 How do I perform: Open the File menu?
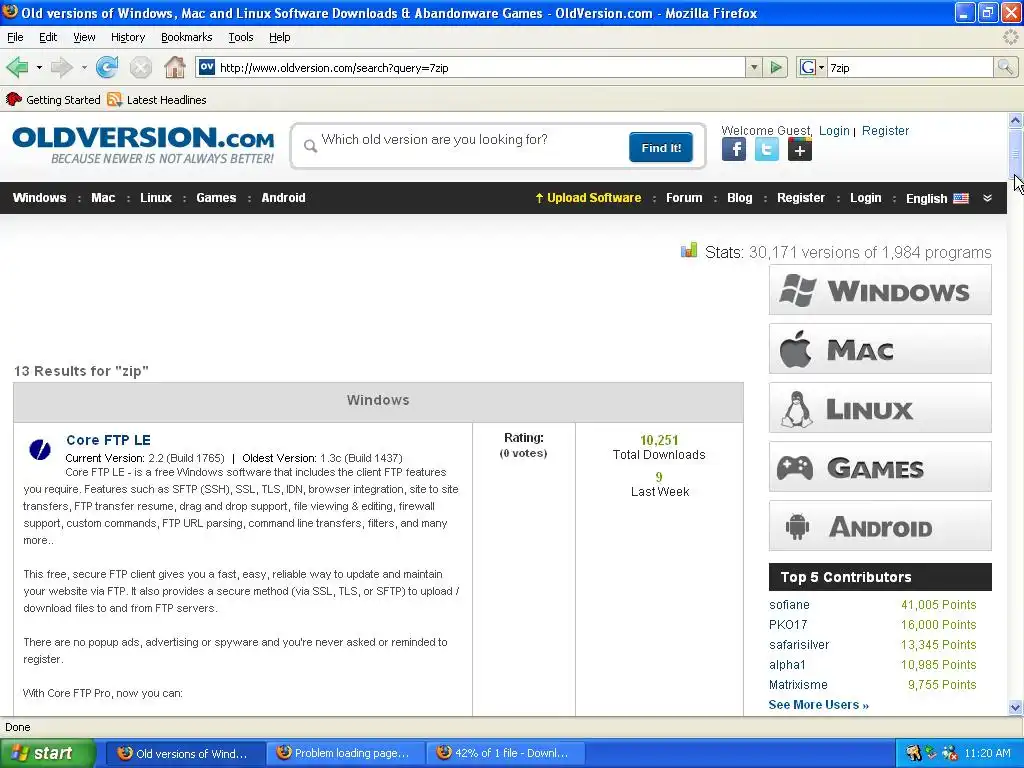click(x=15, y=37)
